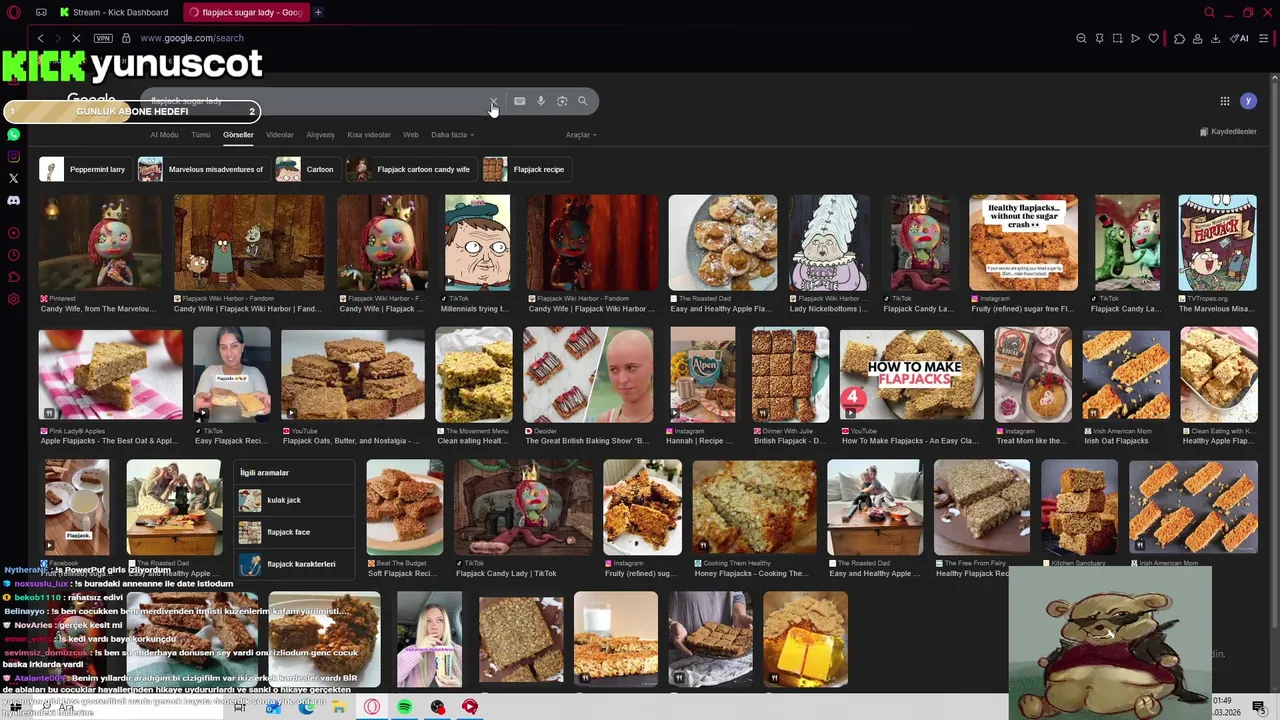The height and width of the screenshot is (720, 1280).
Task: Switch to the Stream - Kick Dashboard tab
Action: click(x=113, y=12)
